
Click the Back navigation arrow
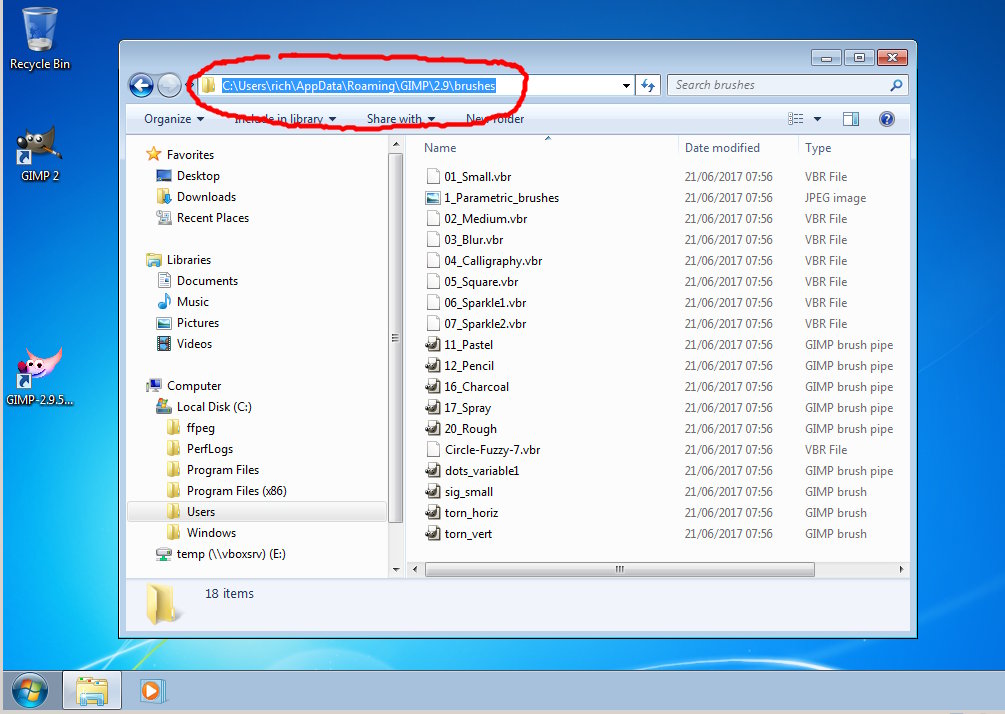[x=141, y=85]
